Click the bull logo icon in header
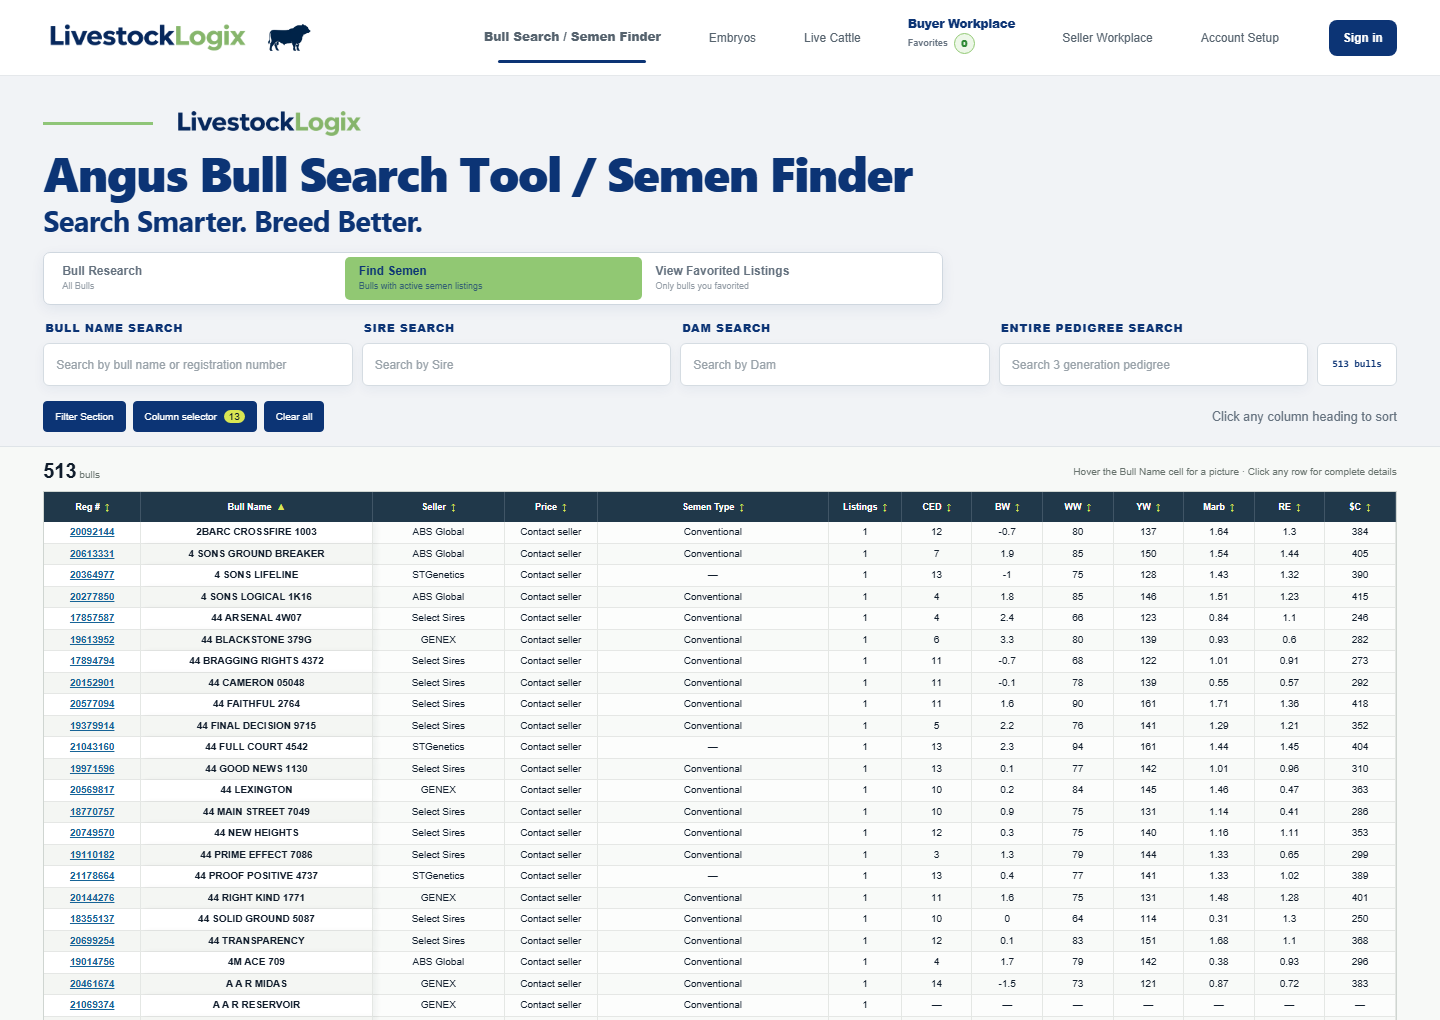This screenshot has height=1020, width=1440. [x=289, y=38]
